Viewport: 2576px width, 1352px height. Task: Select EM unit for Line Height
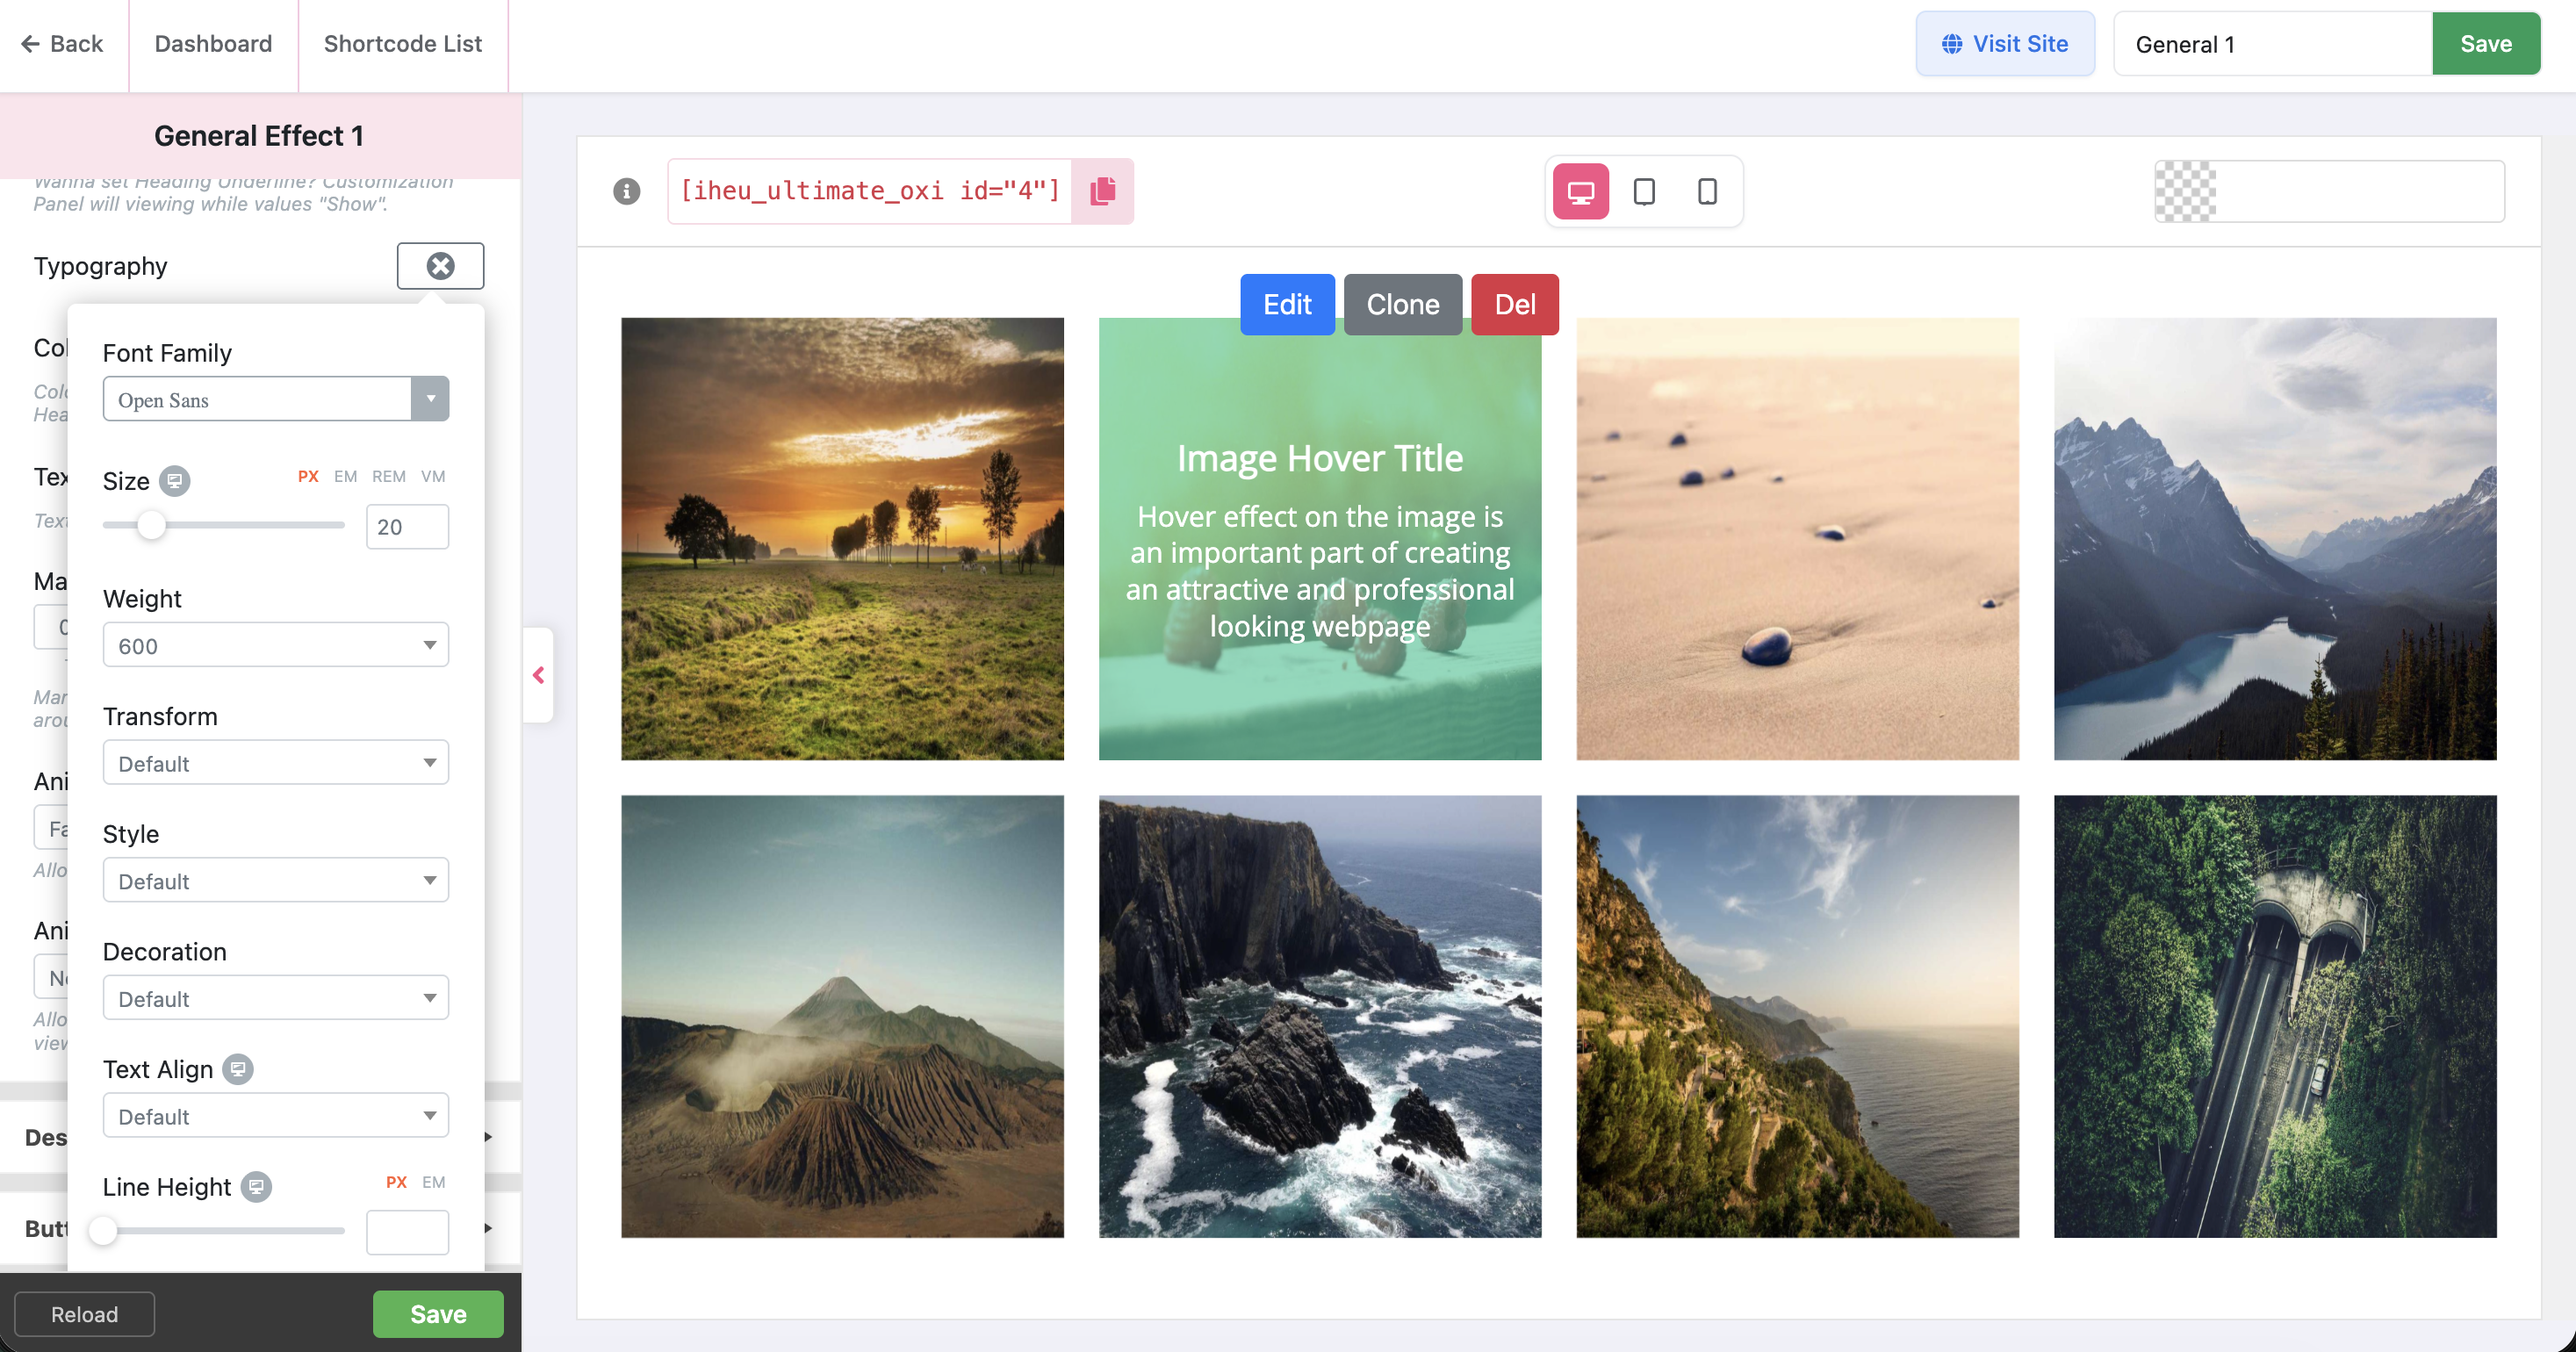point(433,1182)
